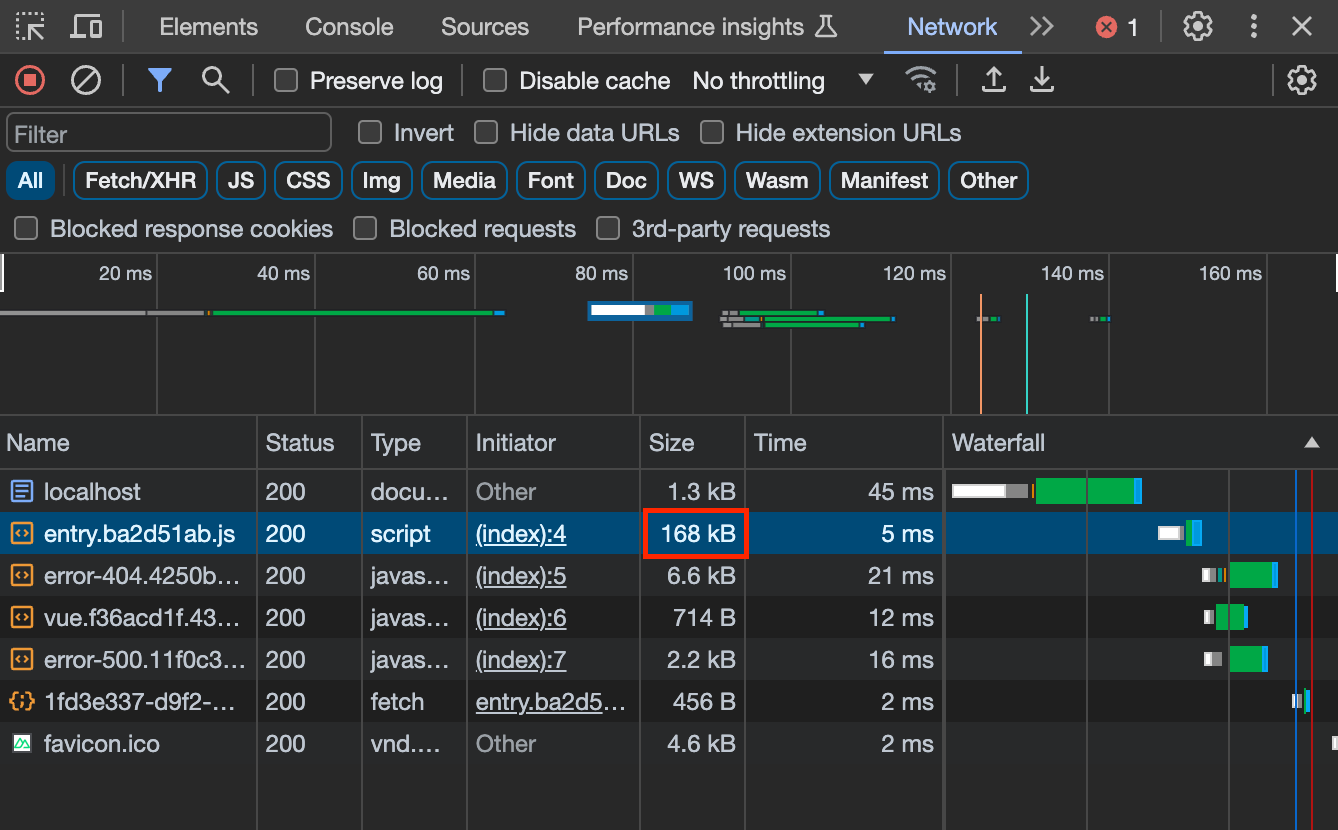Screen dimensions: 1338x830
Task: Enable the Preserve log checkbox
Action: pyautogui.click(x=286, y=81)
